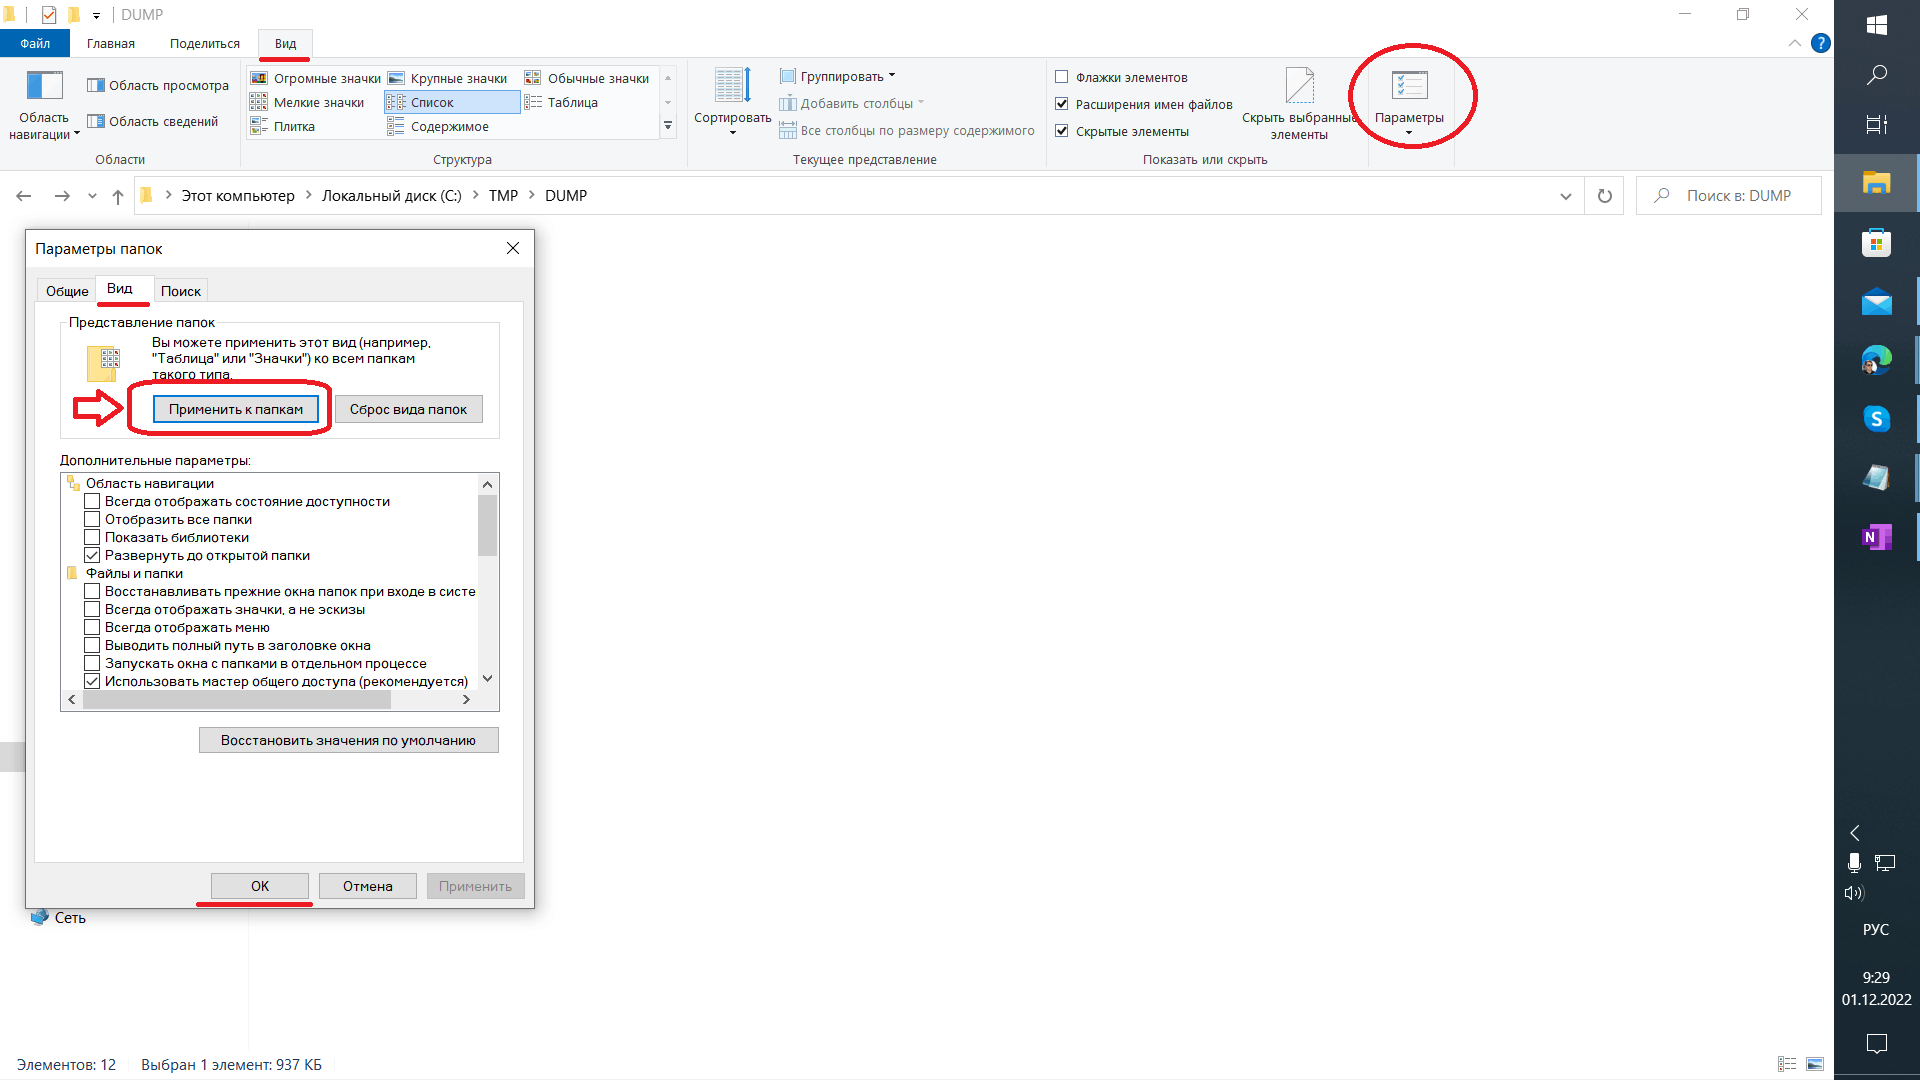This screenshot has width=1920, height=1080.
Task: Select the Огромные значки layout
Action: click(x=316, y=78)
